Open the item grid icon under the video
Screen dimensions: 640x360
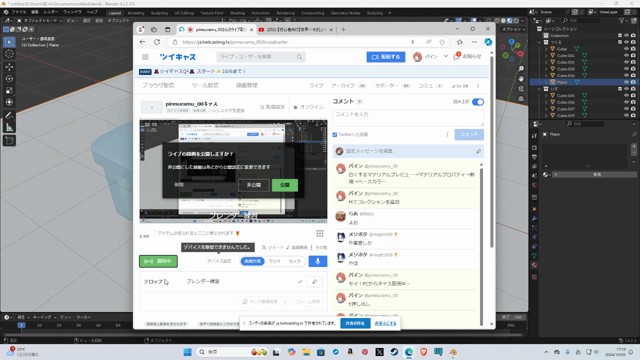click(320, 233)
